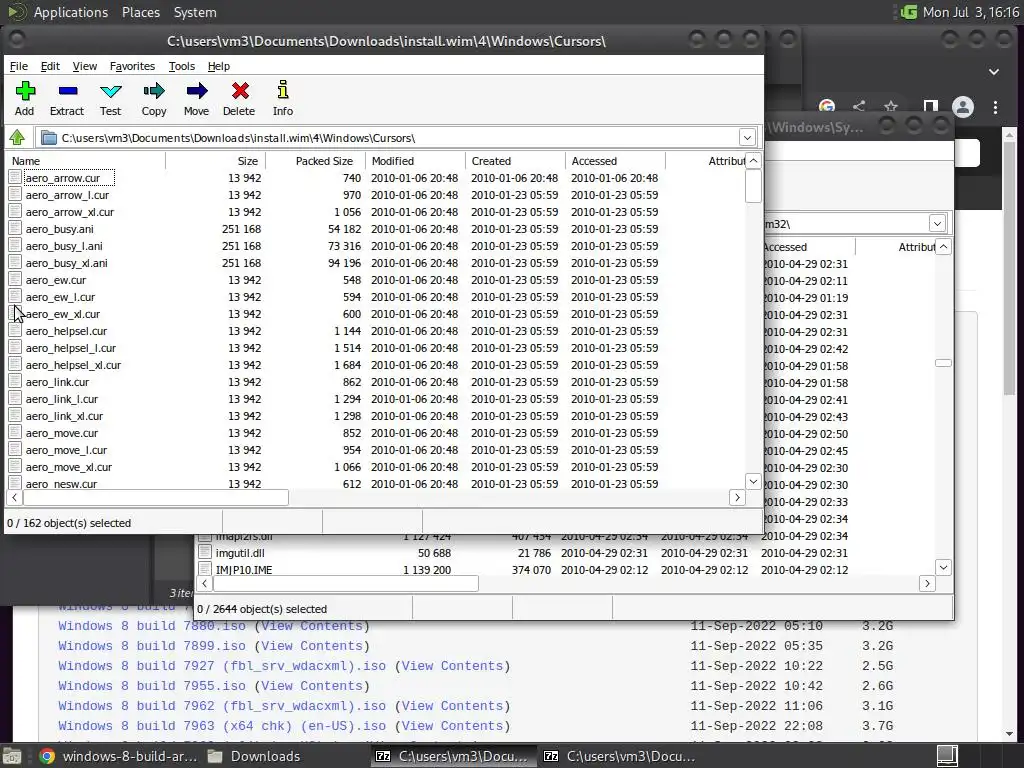Click the Test toolbar icon

(x=110, y=91)
